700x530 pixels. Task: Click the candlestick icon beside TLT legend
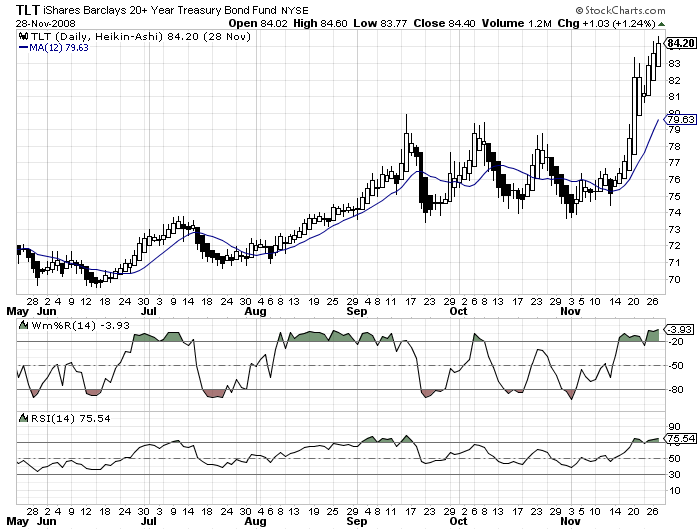coord(24,34)
